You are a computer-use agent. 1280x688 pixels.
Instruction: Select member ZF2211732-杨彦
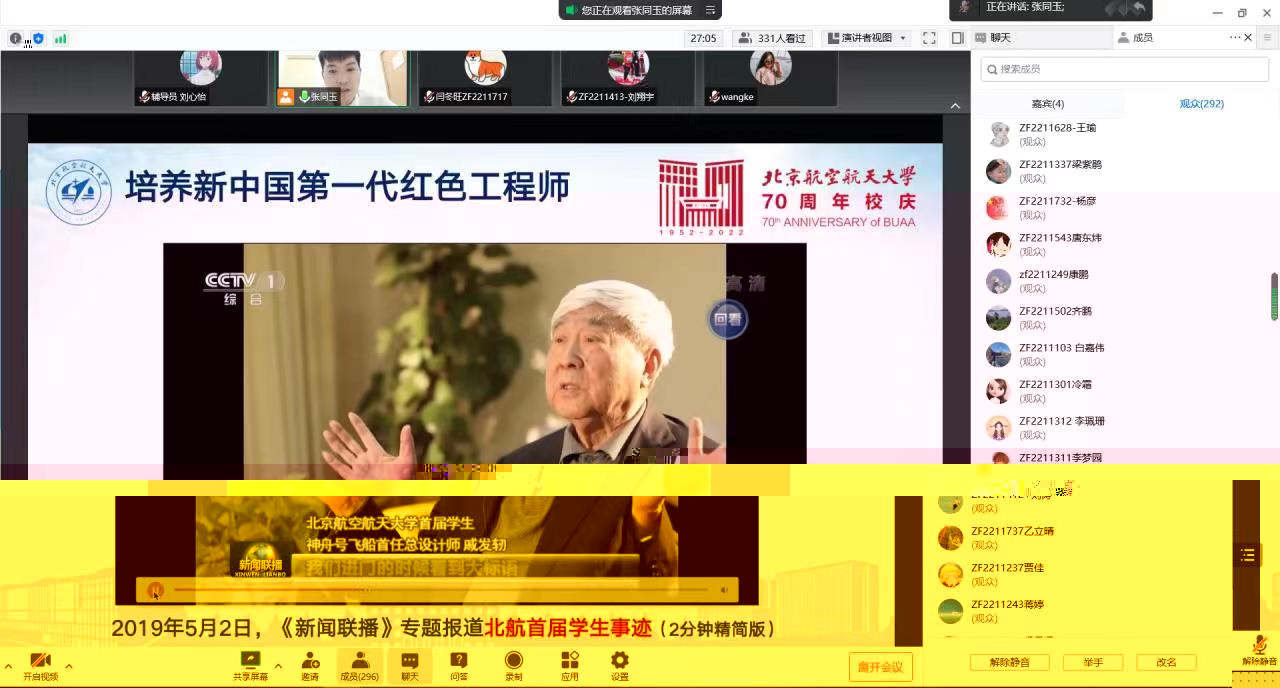click(1120, 208)
